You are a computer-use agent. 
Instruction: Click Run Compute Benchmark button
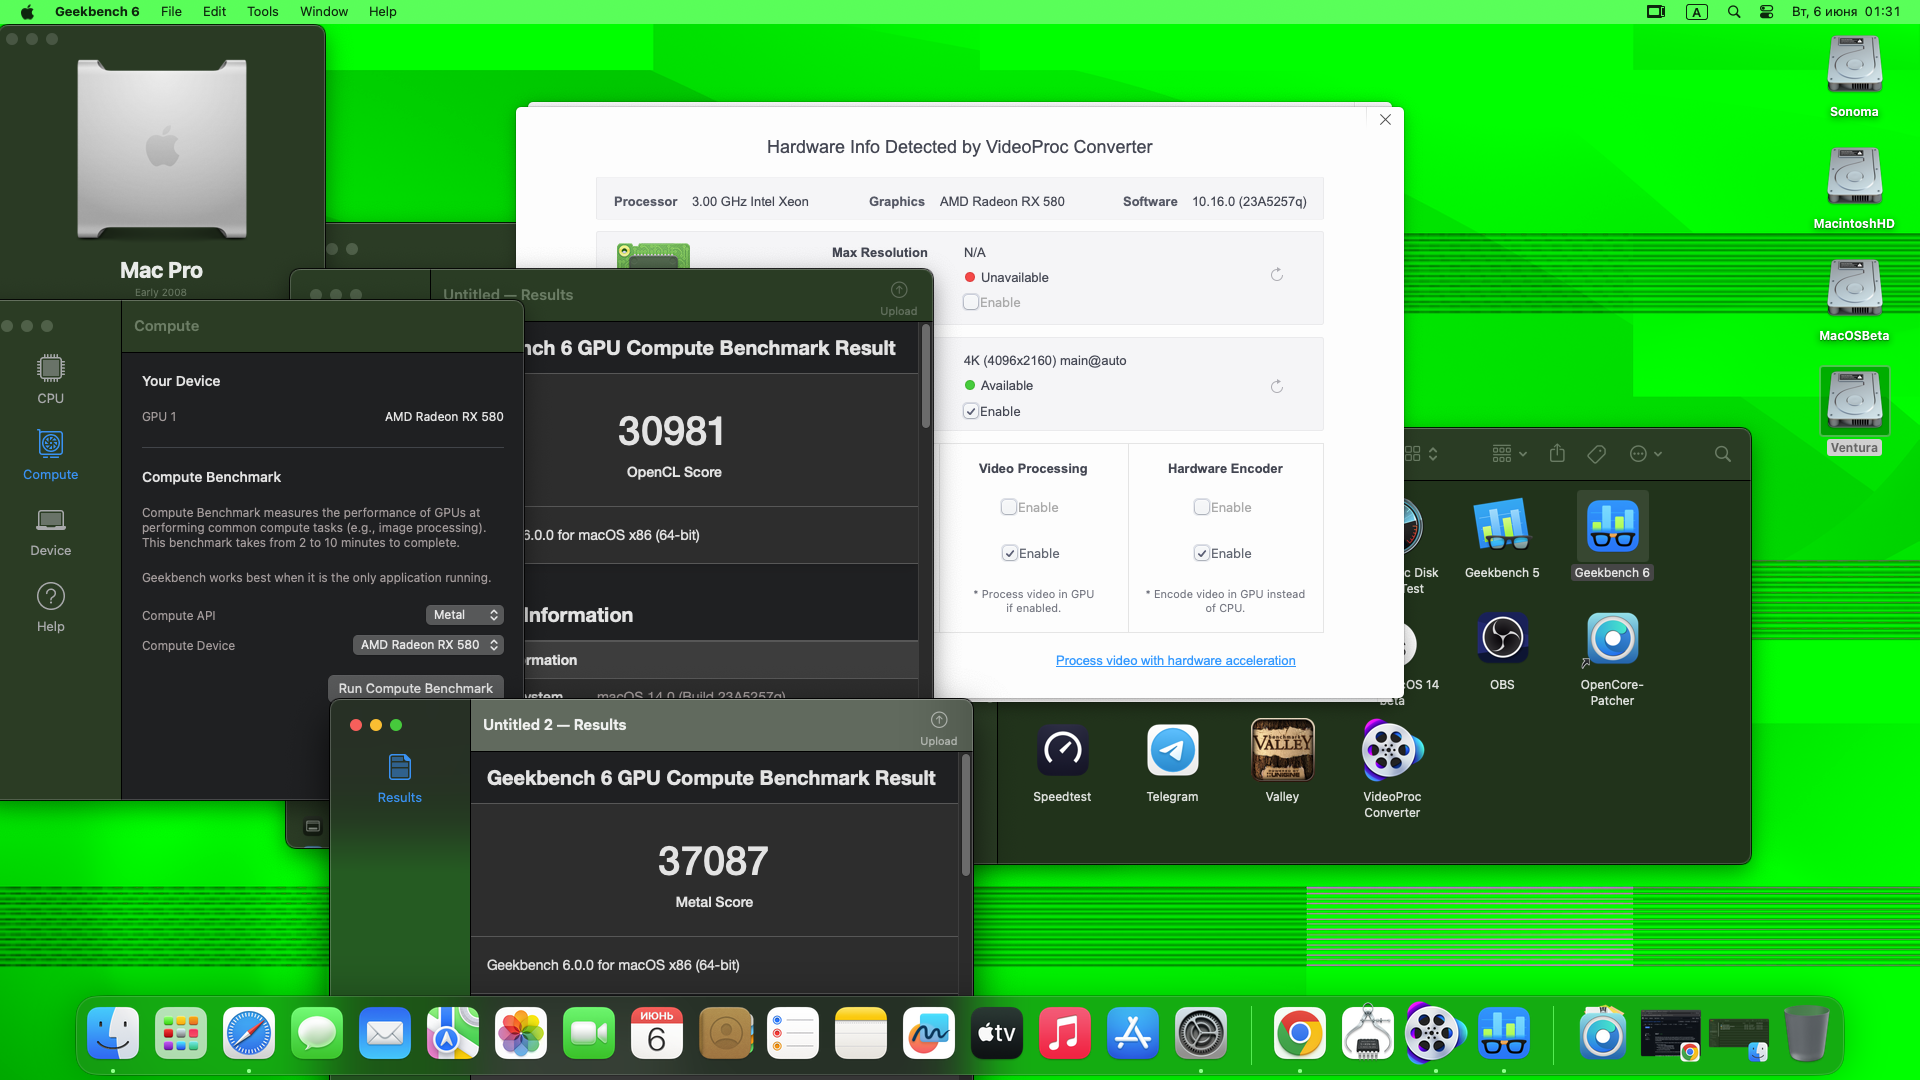(x=415, y=688)
